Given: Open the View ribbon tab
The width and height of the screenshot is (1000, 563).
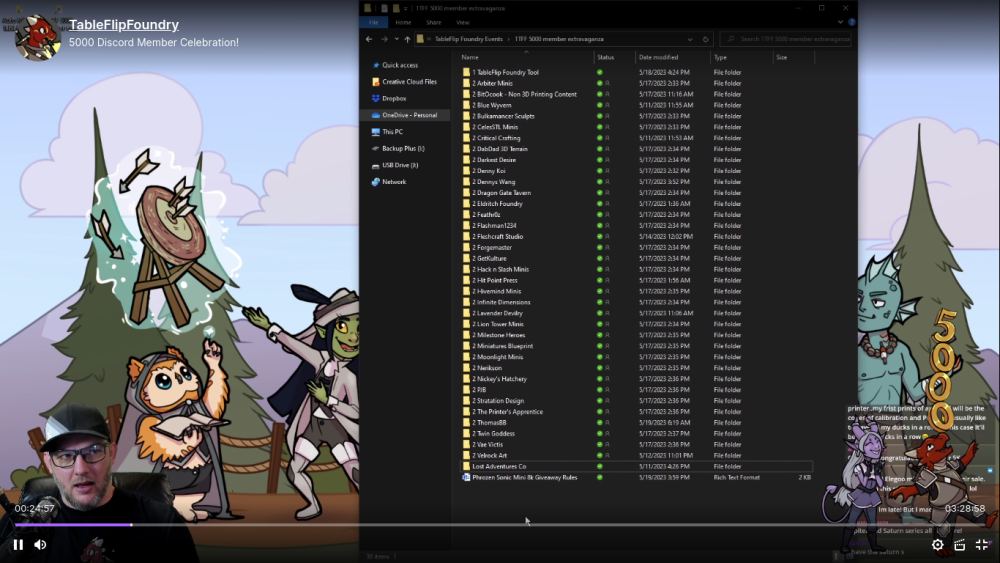Looking at the screenshot, I should [463, 22].
